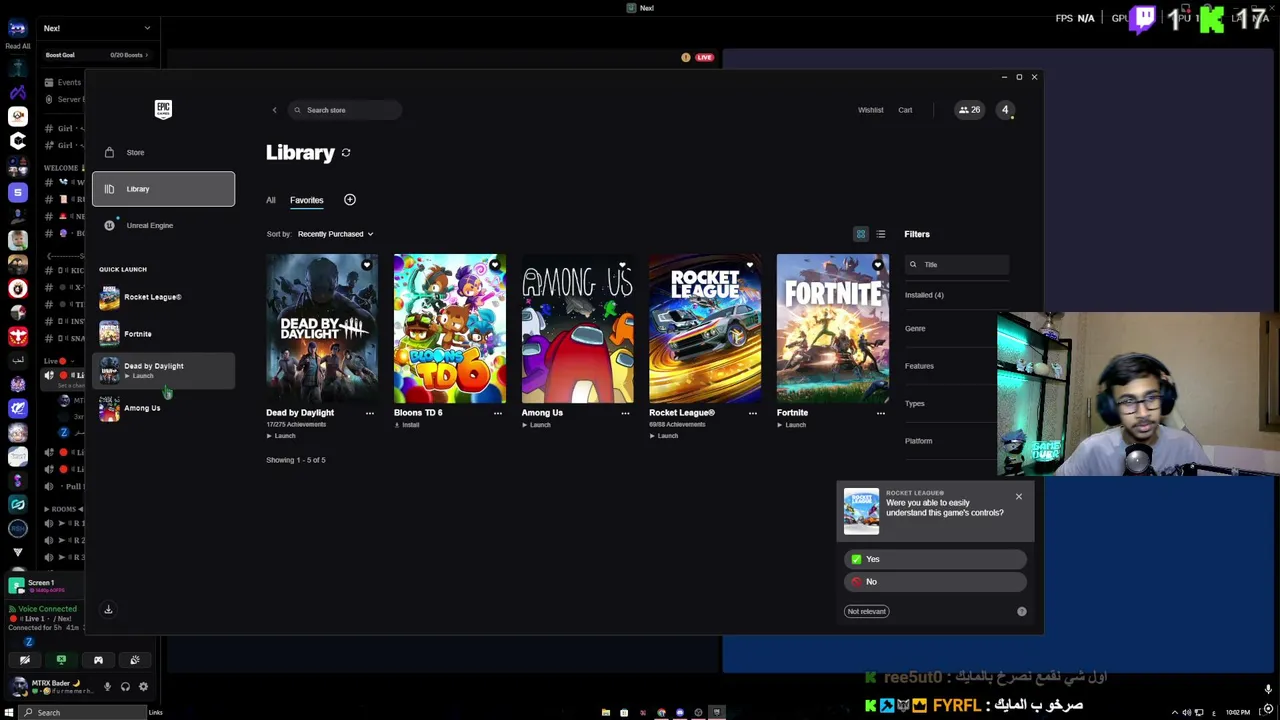Open Discord soundboard button
The width and height of the screenshot is (1280, 720).
135,660
